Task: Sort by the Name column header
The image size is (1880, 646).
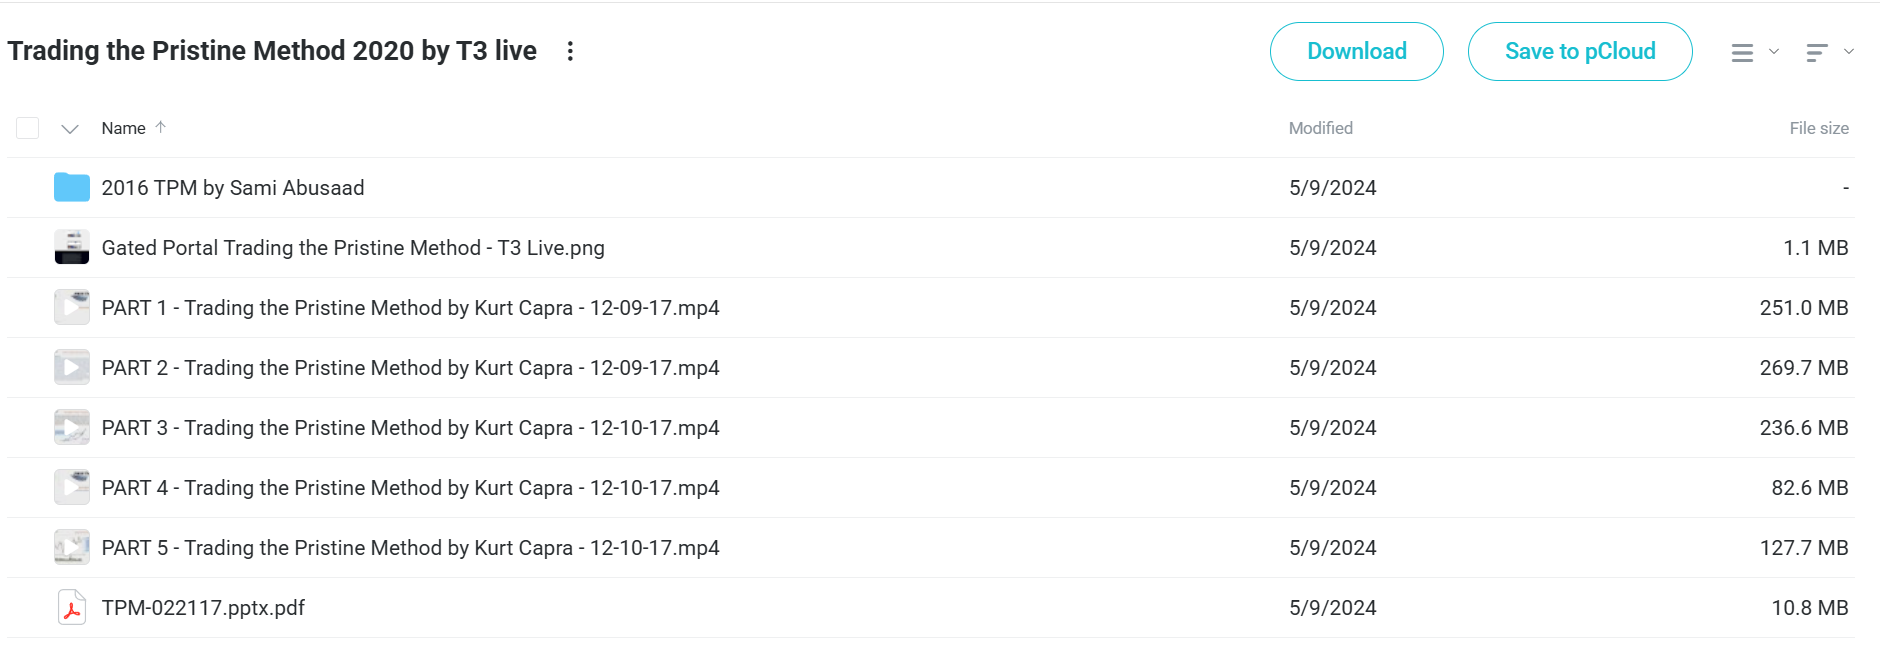Action: coord(124,128)
